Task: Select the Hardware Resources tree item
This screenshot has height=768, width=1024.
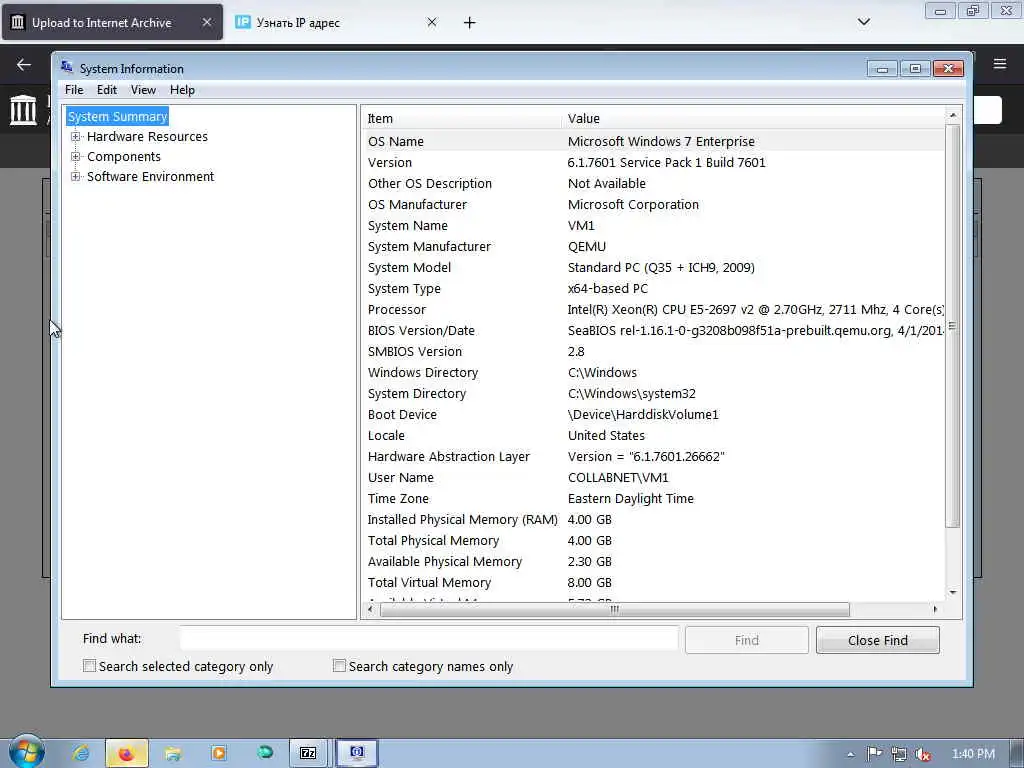Action: (147, 136)
